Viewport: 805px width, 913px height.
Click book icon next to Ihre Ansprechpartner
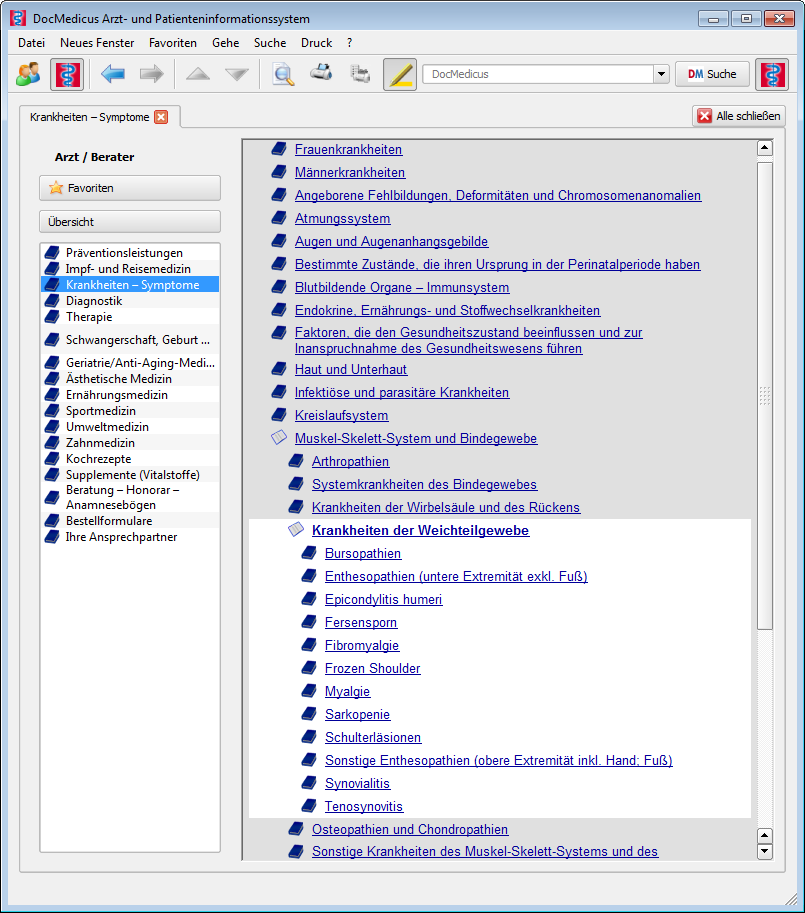(52, 536)
